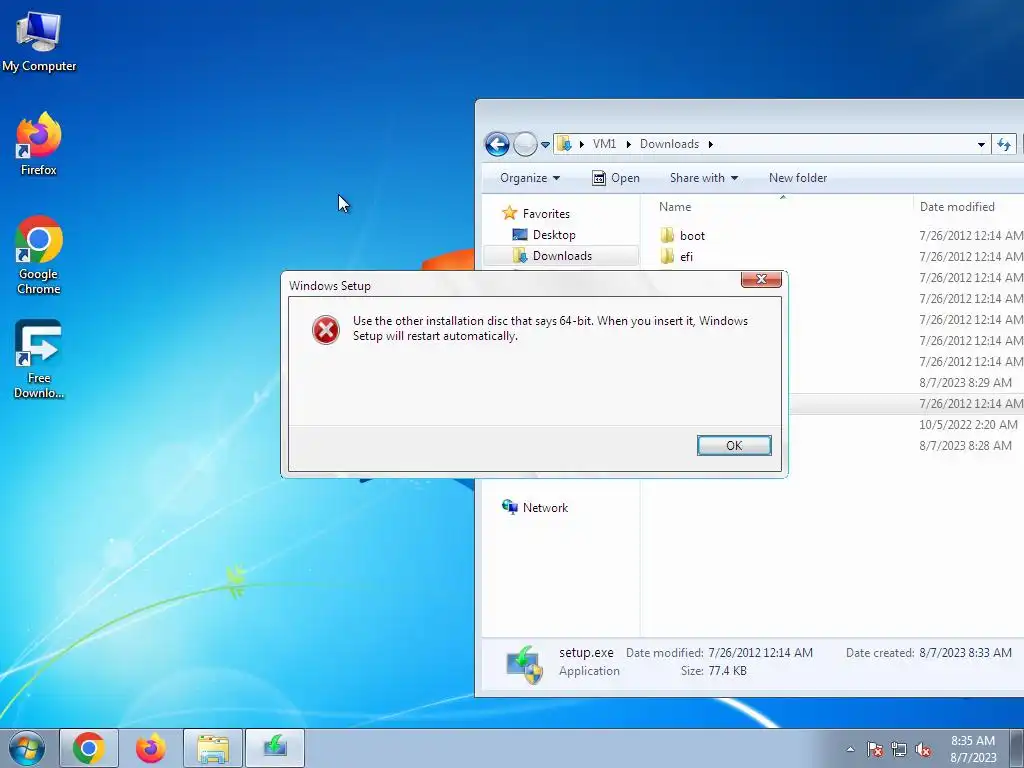Open the address bar history dropdown

(x=981, y=145)
